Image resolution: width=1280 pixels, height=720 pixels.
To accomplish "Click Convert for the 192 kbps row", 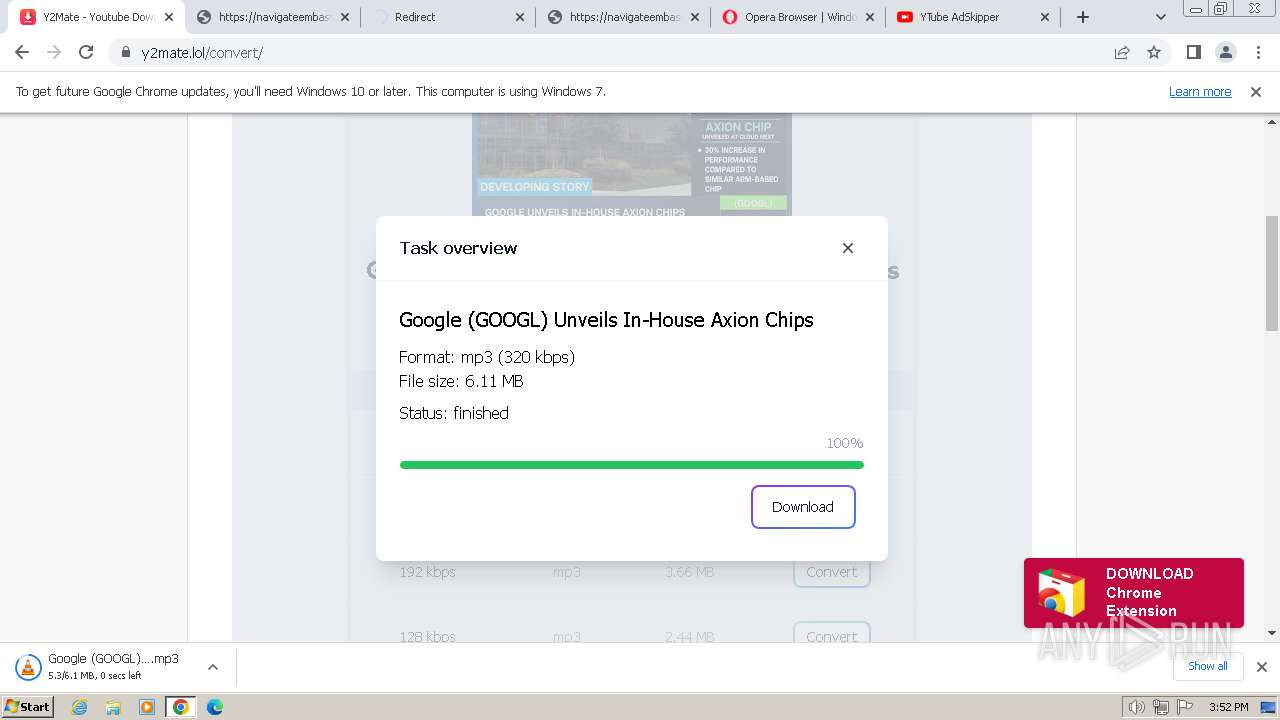I will coord(832,572).
